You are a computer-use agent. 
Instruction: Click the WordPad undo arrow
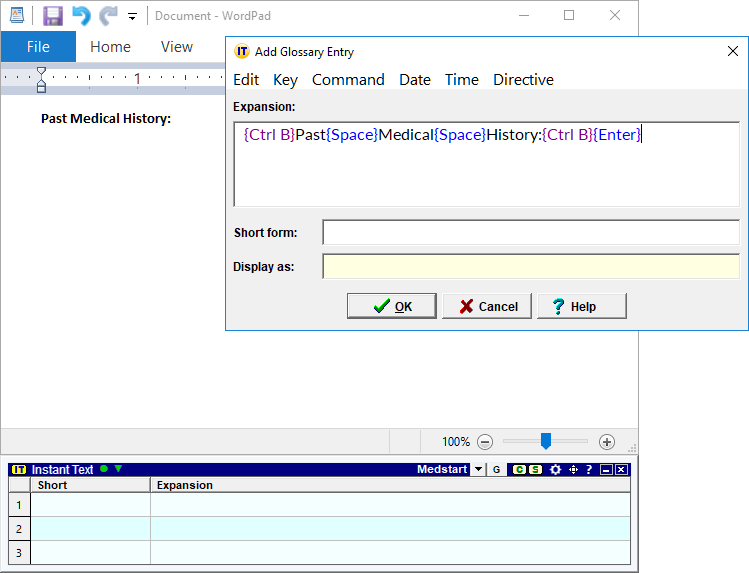pyautogui.click(x=81, y=16)
